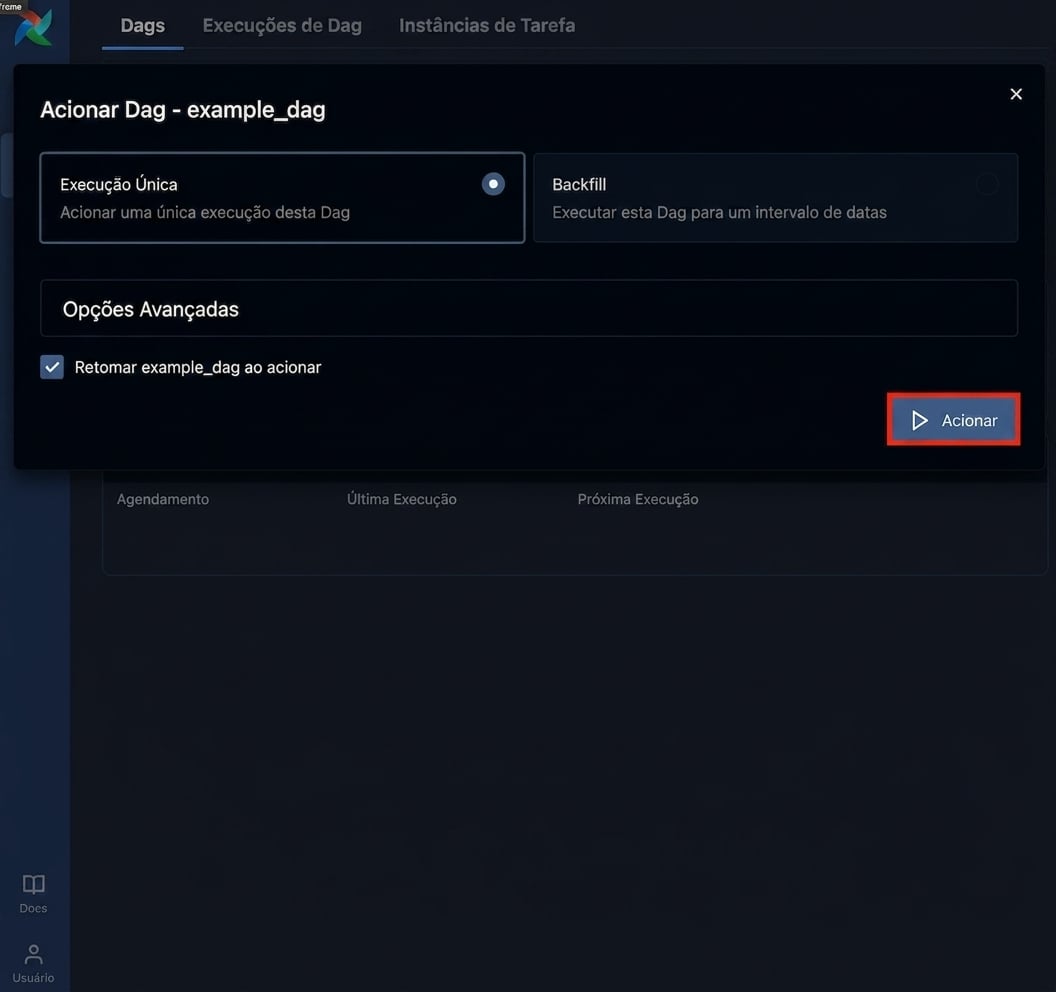This screenshot has width=1056, height=992.
Task: Open the Usuário user menu
Action: pyautogui.click(x=33, y=964)
